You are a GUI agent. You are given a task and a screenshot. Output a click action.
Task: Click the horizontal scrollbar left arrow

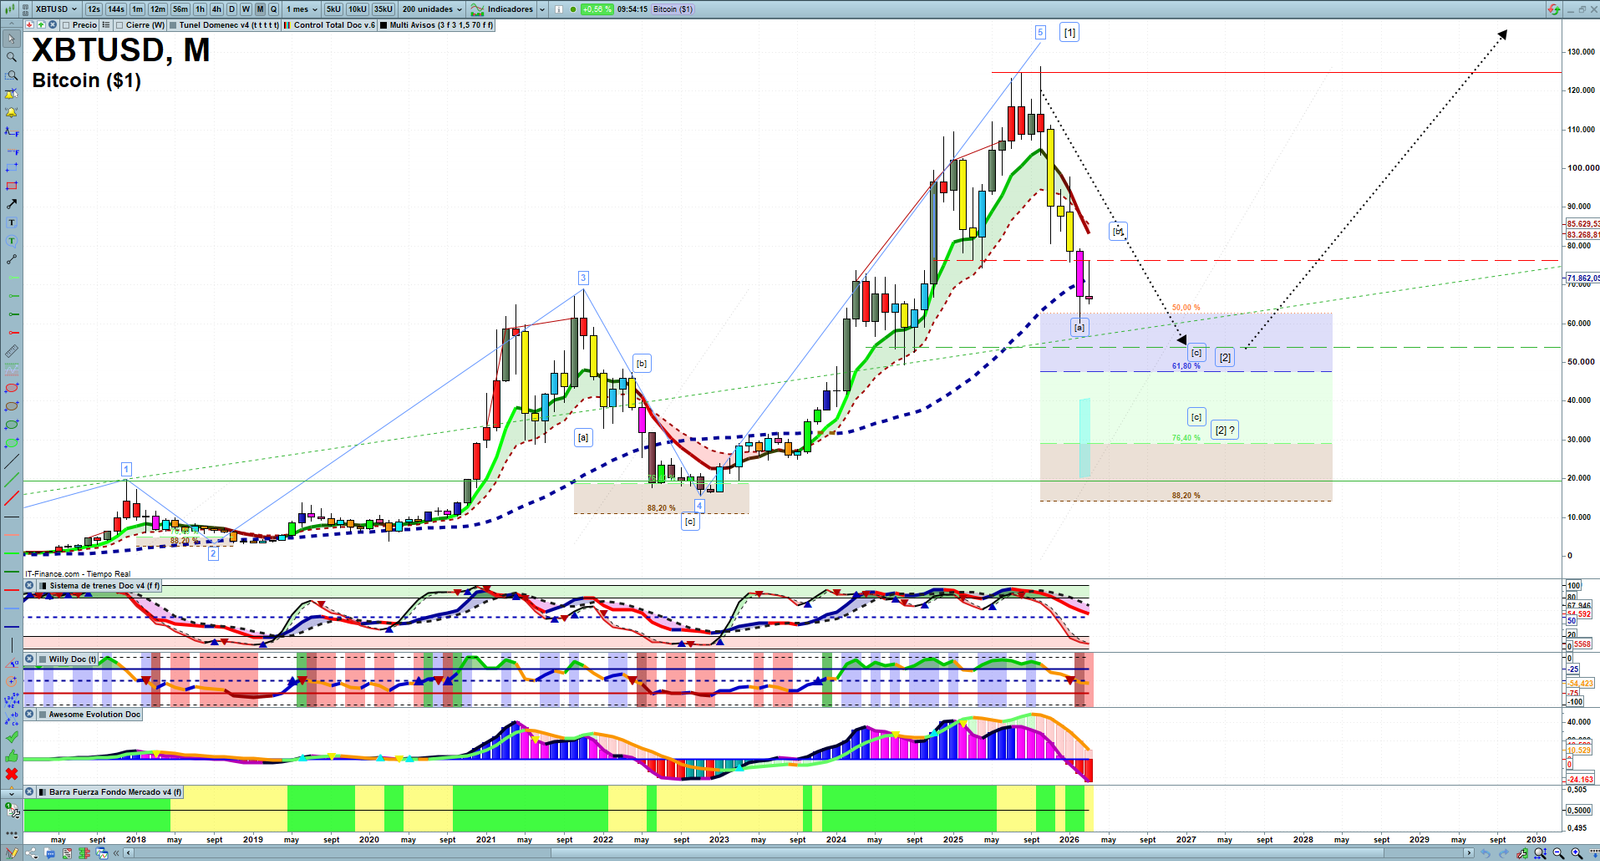129,853
